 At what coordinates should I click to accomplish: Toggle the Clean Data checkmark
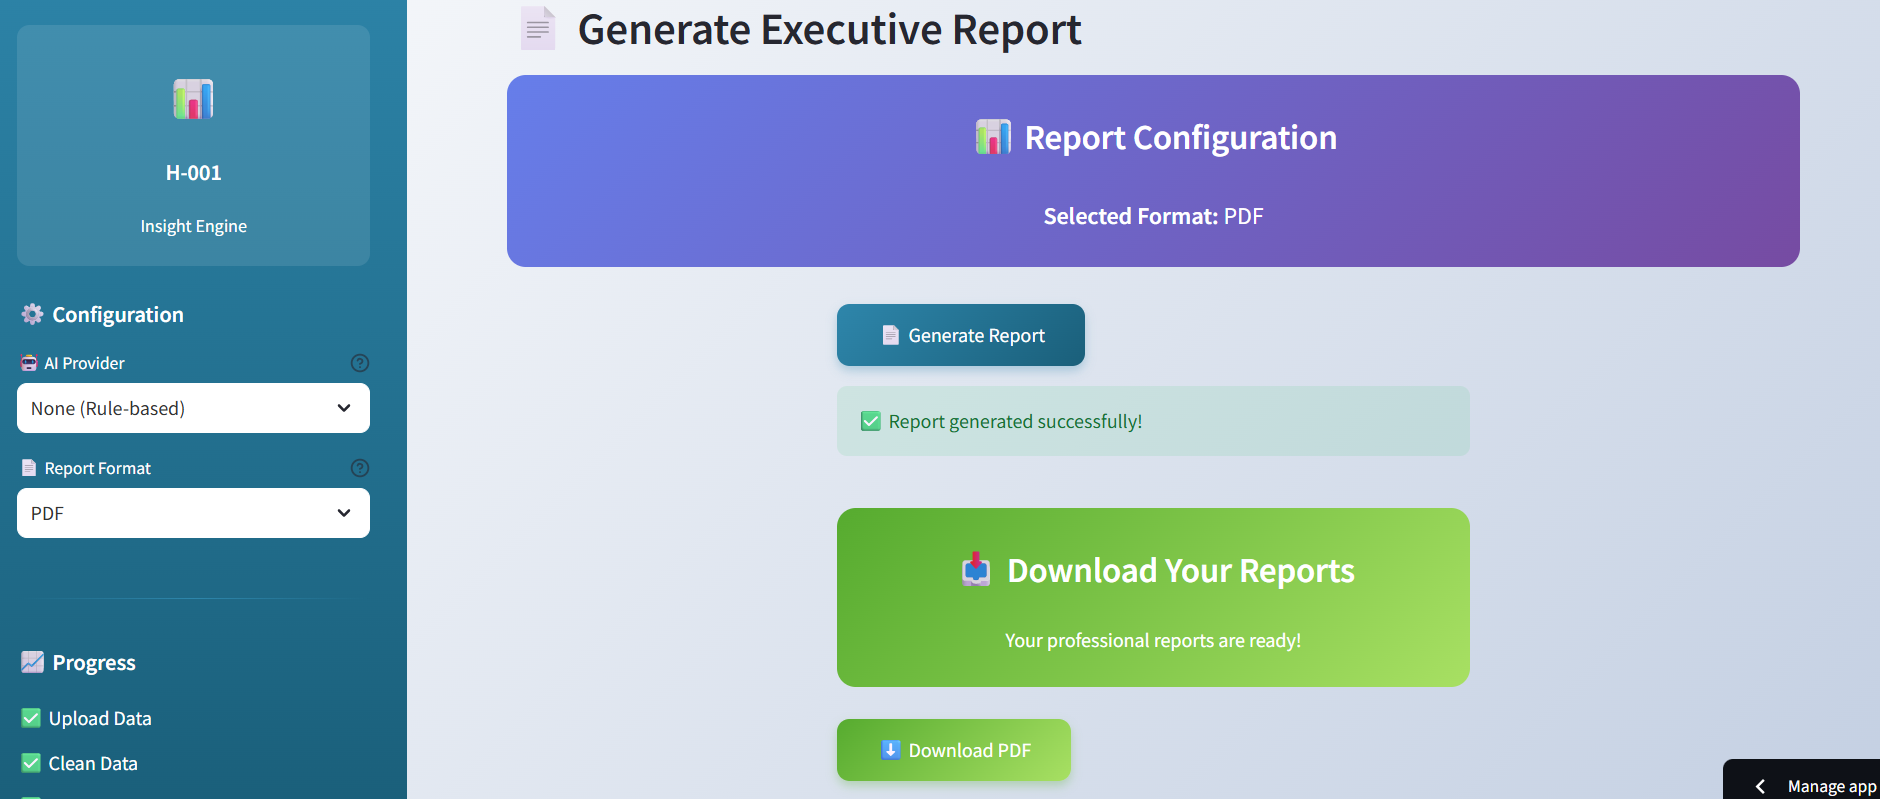(x=31, y=763)
